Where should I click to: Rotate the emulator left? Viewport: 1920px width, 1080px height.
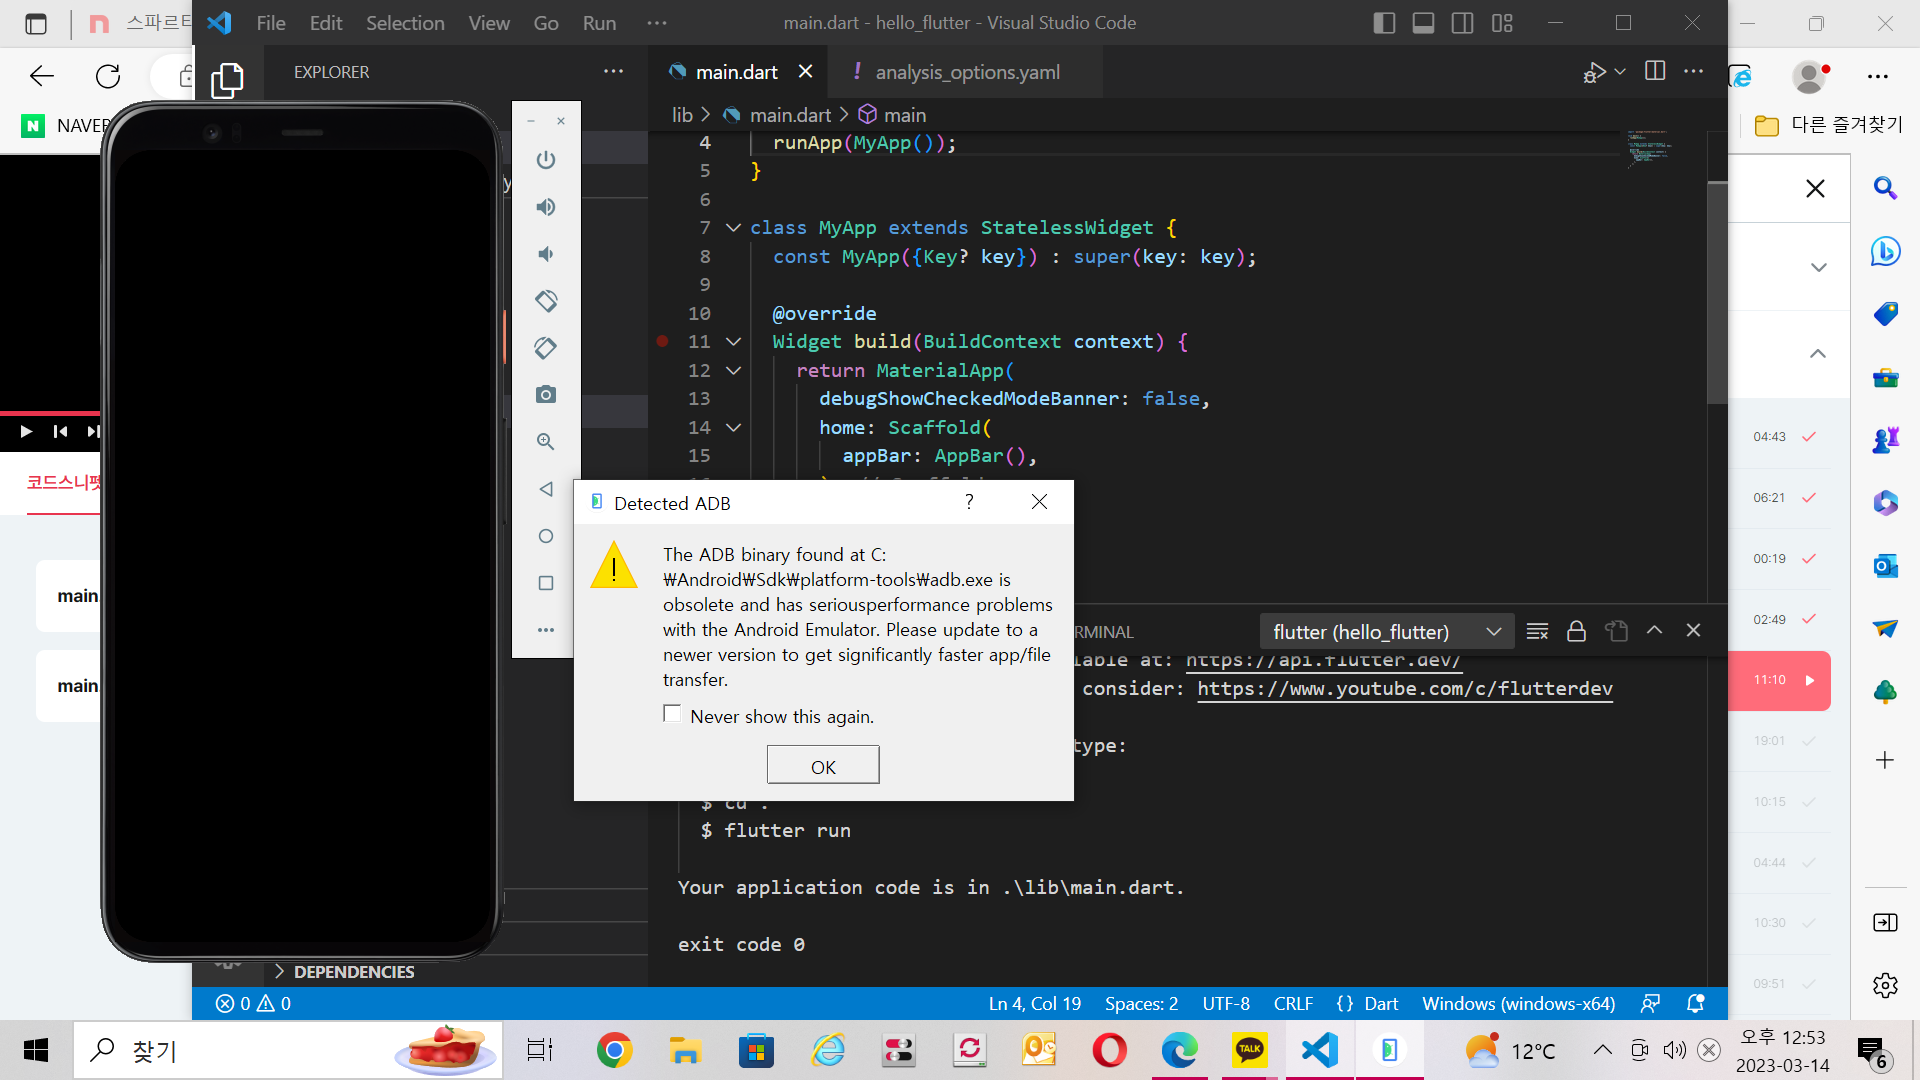click(x=546, y=301)
